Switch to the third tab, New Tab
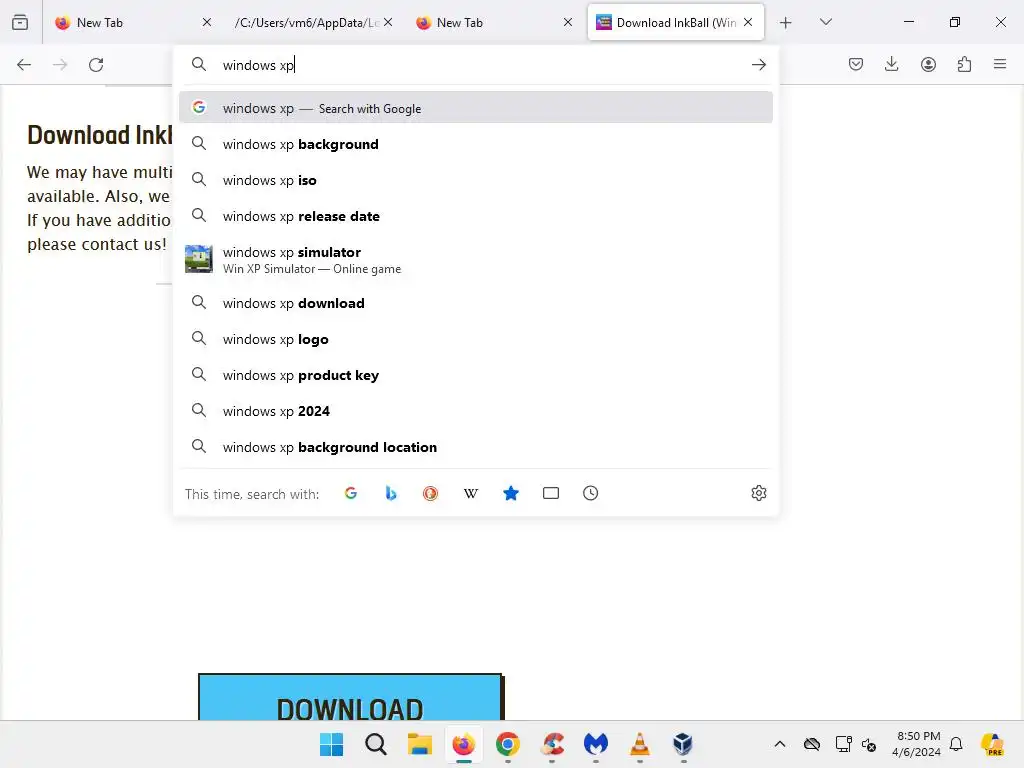Screen dimensions: 1024x768 [494, 22]
